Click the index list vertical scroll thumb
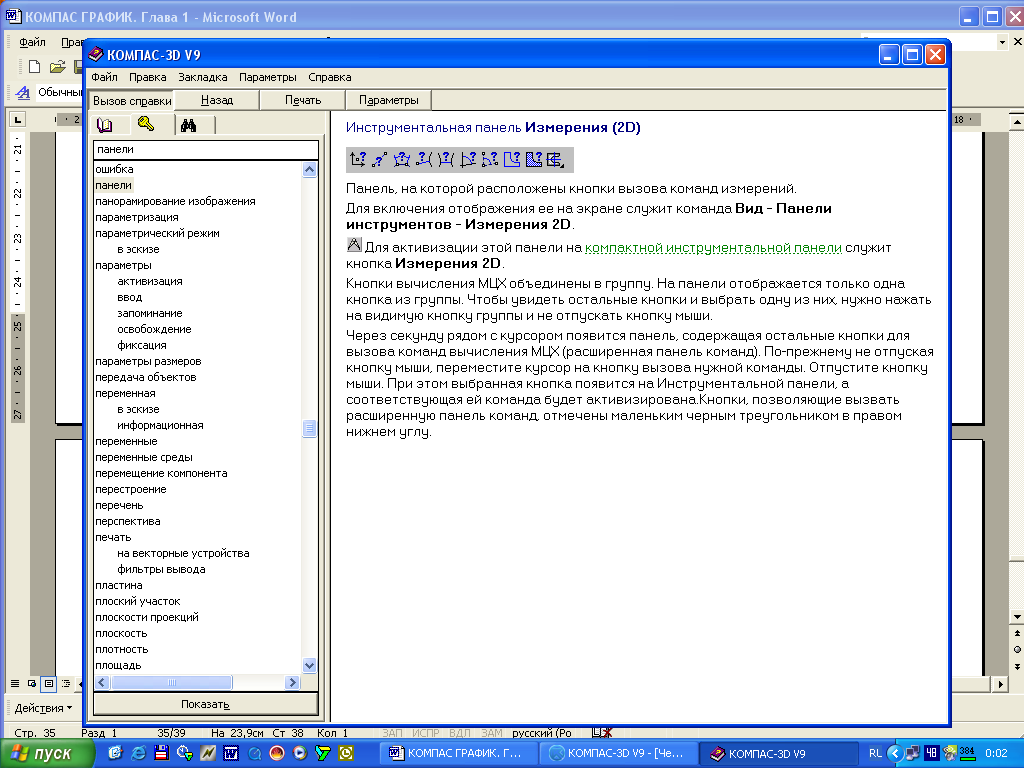The height and width of the screenshot is (768, 1024). [x=310, y=428]
